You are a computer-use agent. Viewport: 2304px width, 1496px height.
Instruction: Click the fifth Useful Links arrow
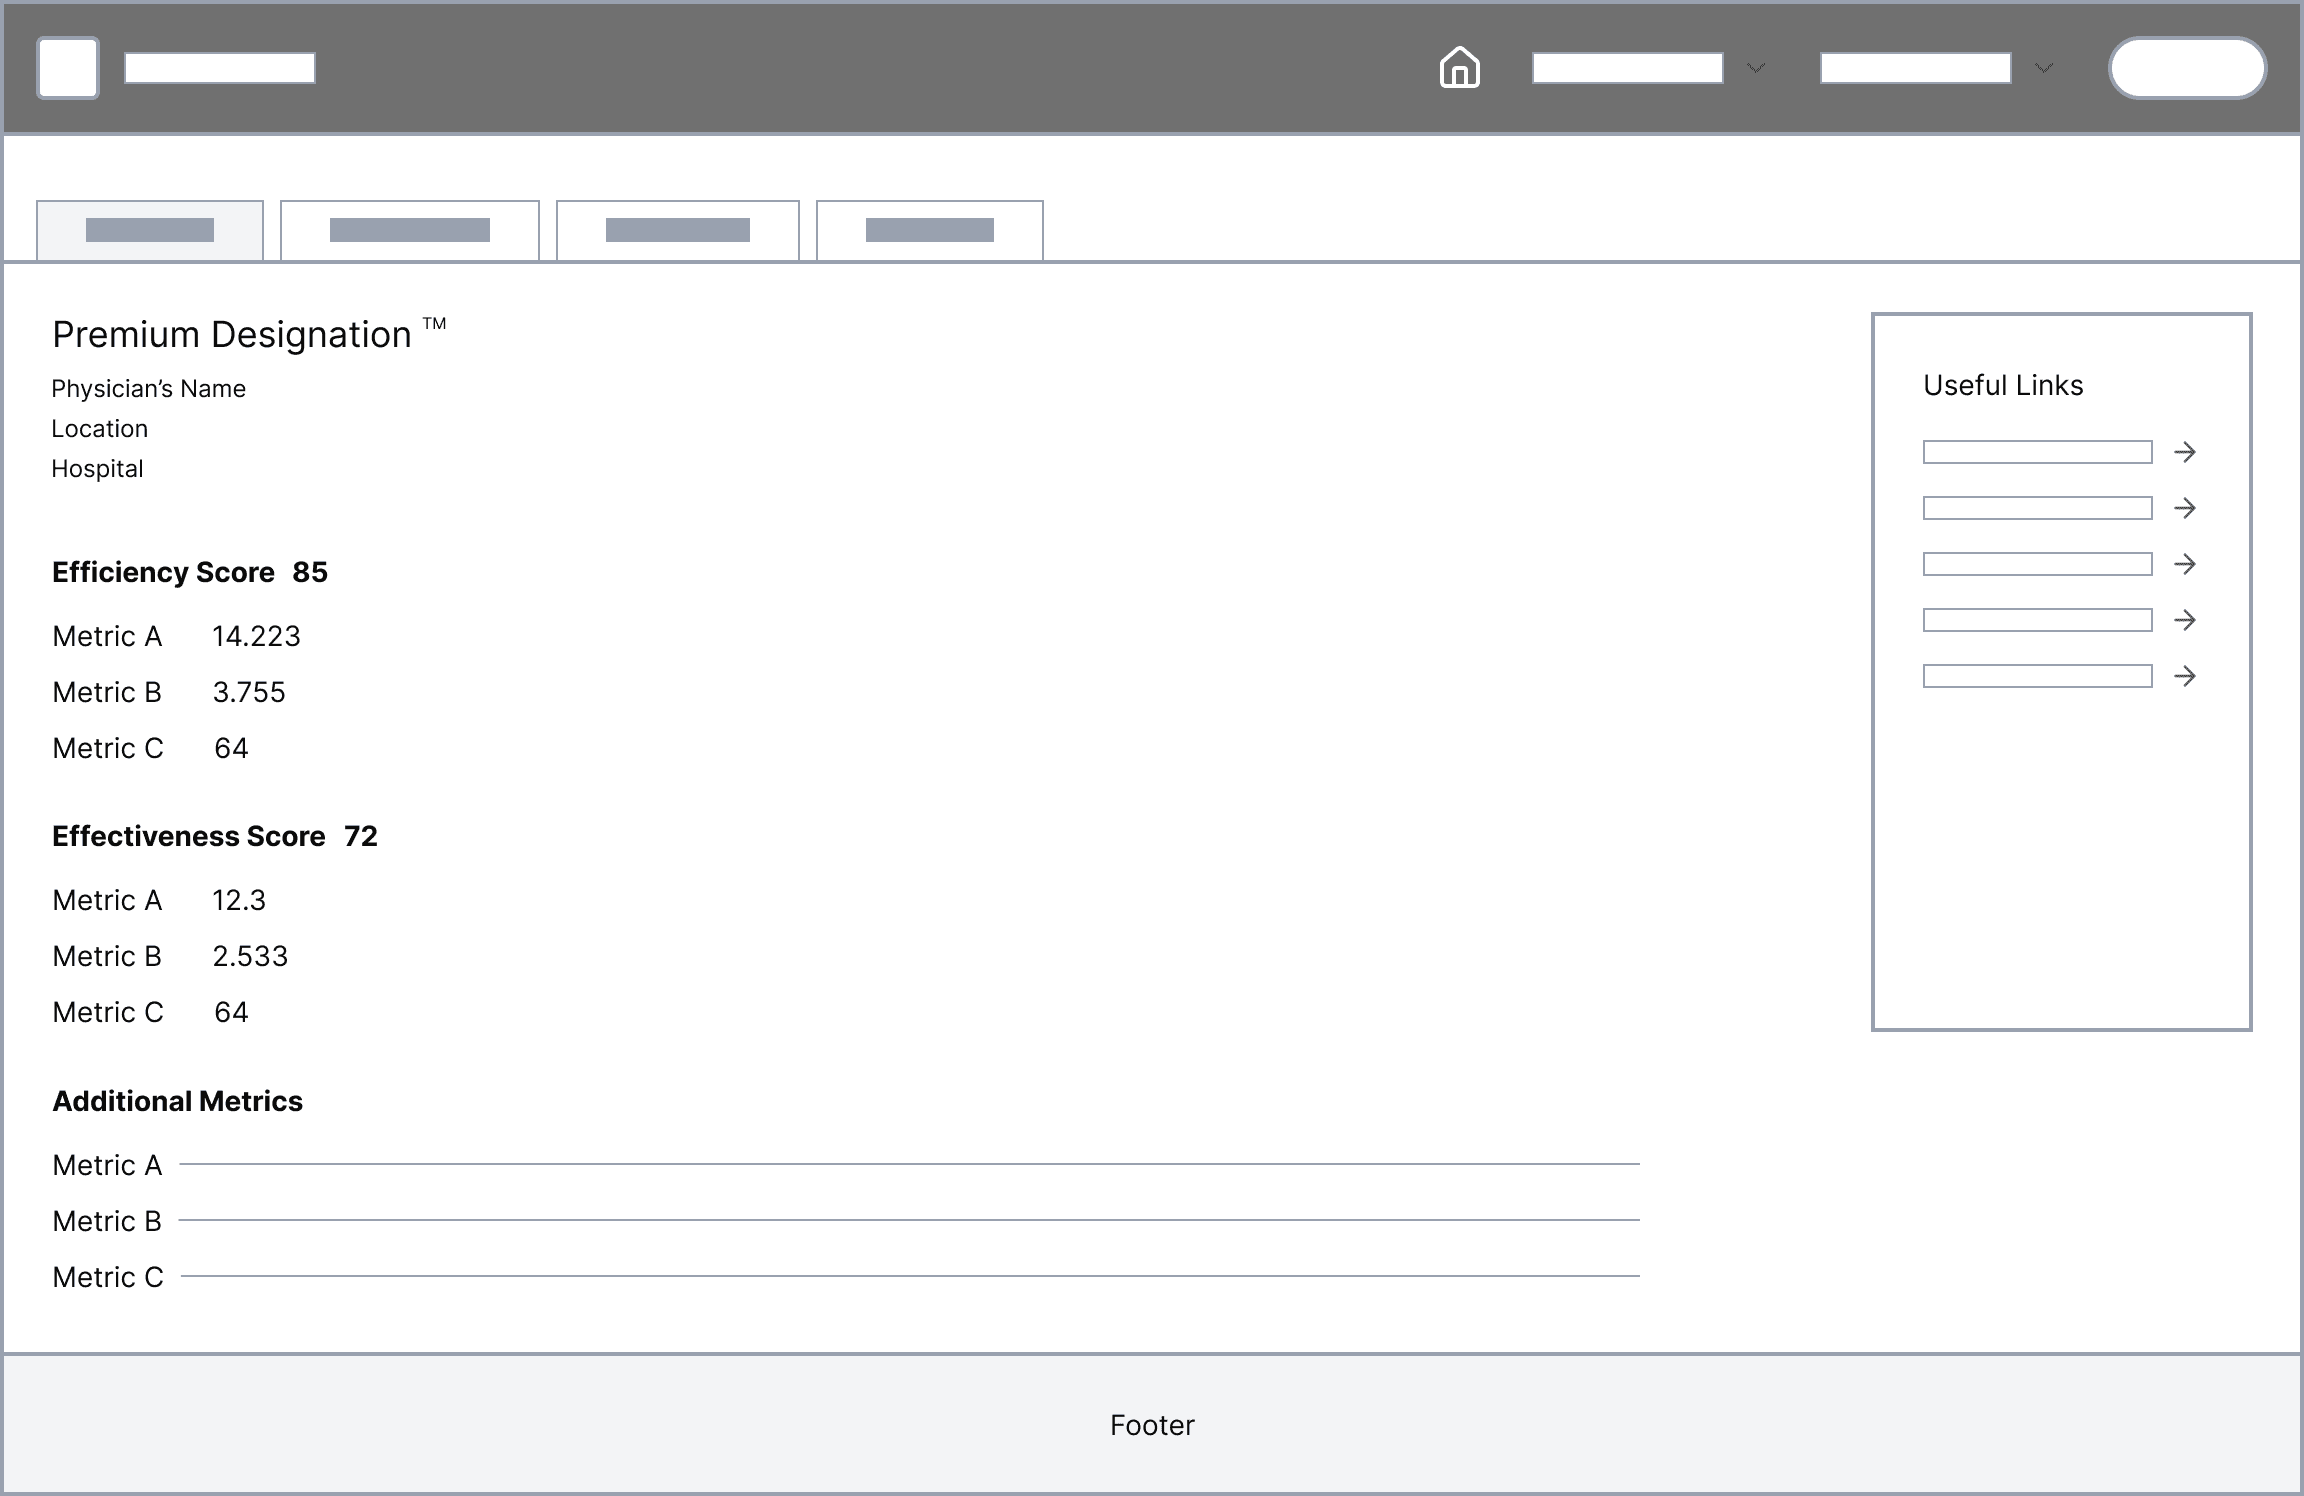(2185, 676)
